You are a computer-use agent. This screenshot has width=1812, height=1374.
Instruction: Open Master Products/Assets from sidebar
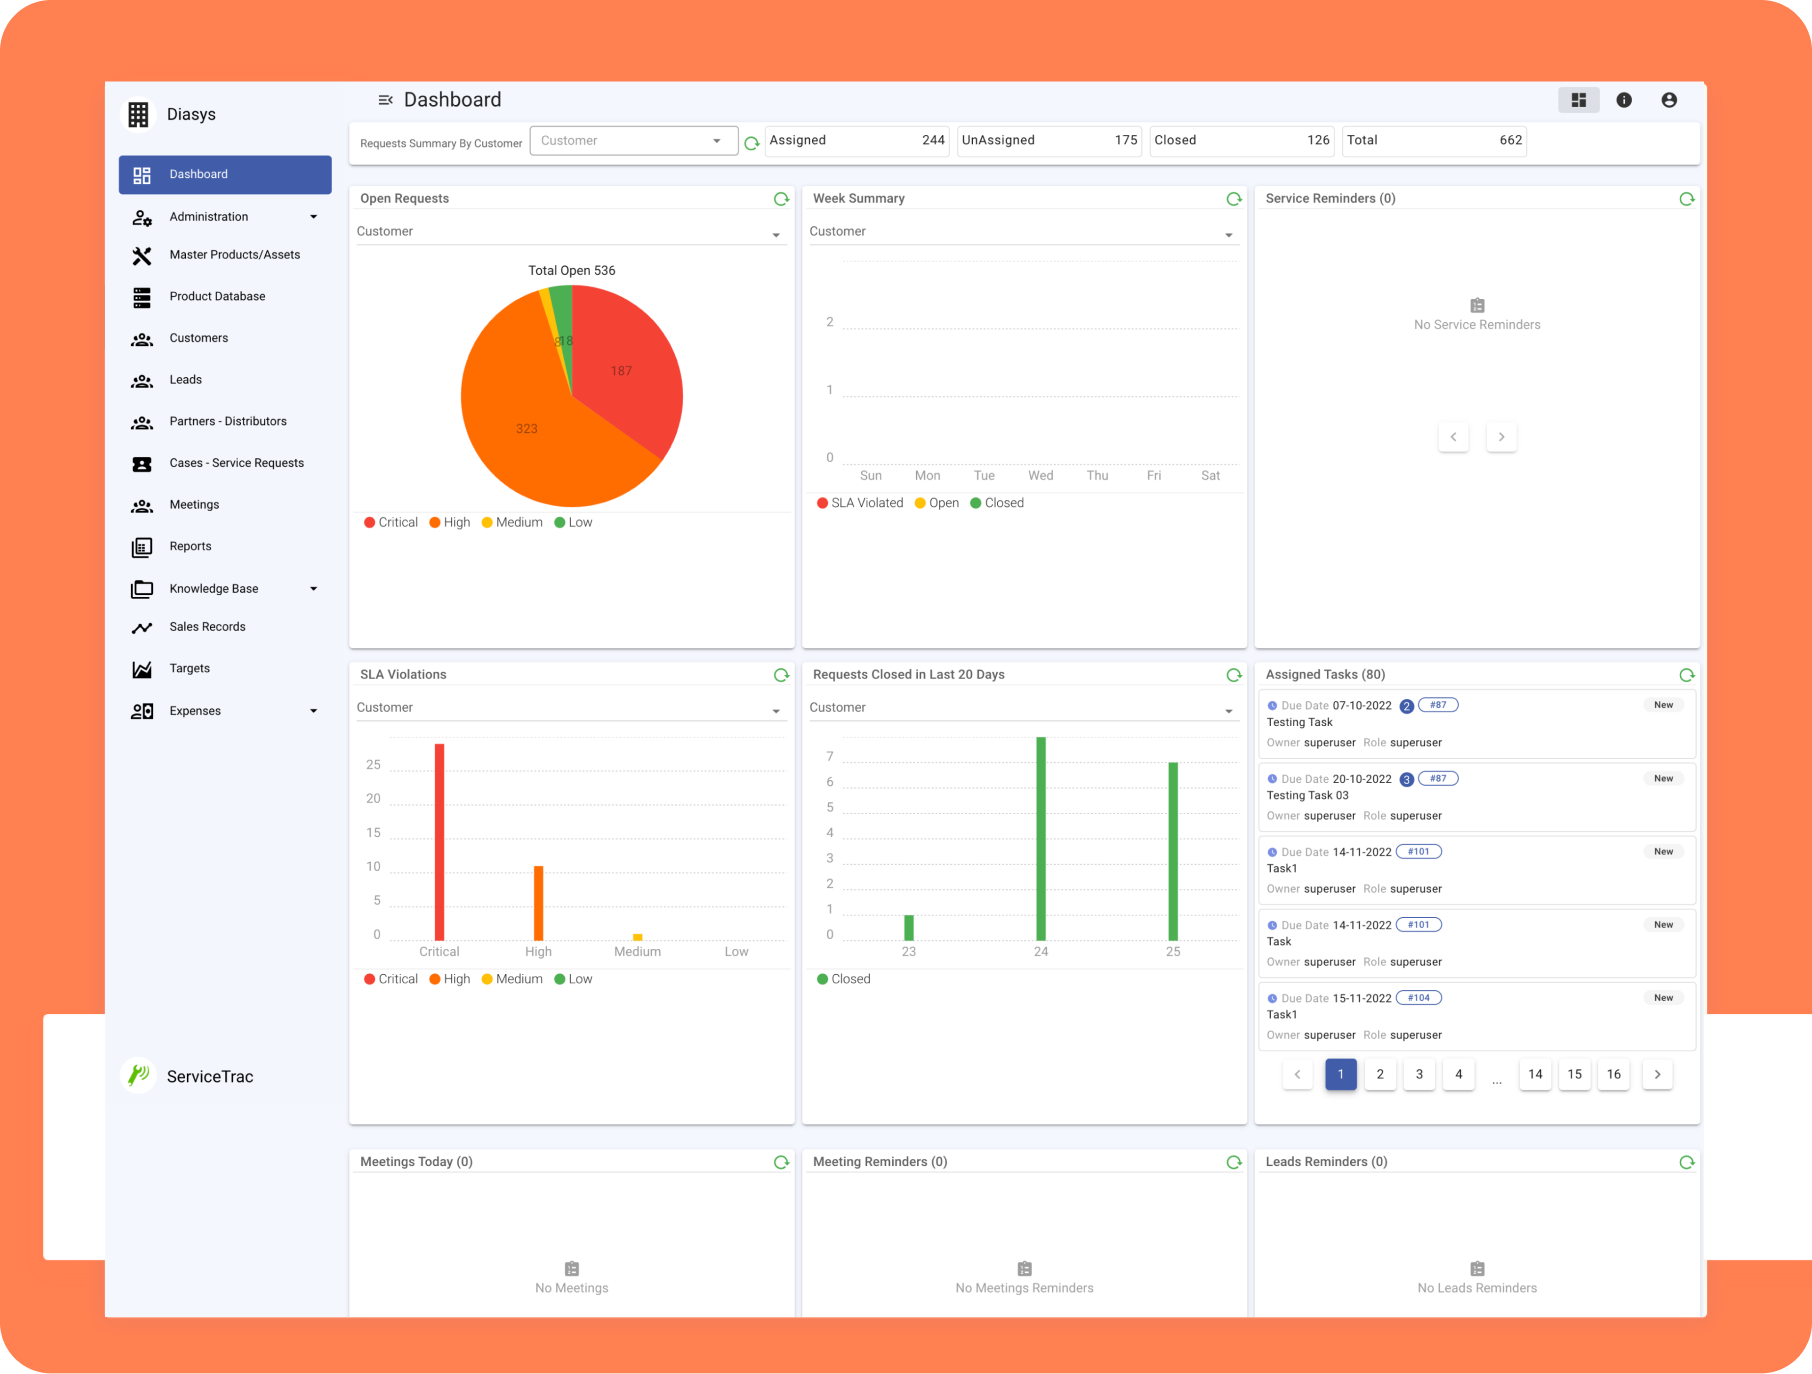pyautogui.click(x=225, y=255)
